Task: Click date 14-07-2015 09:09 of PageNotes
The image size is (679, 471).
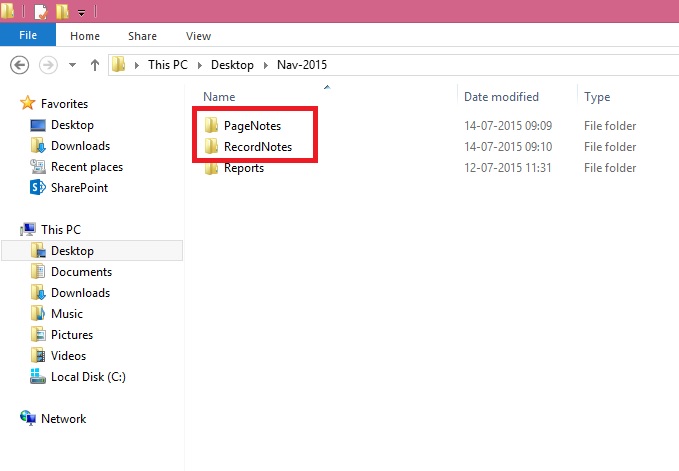Action: coord(508,126)
